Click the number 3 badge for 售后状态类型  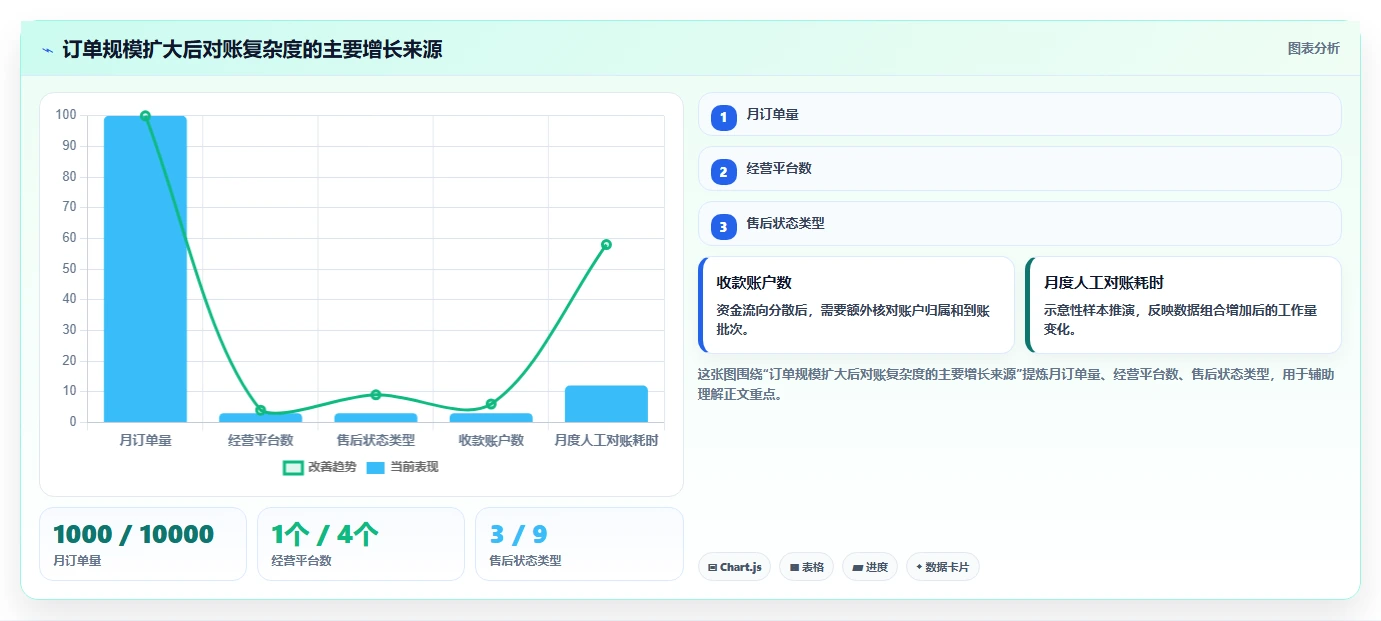[x=724, y=227]
